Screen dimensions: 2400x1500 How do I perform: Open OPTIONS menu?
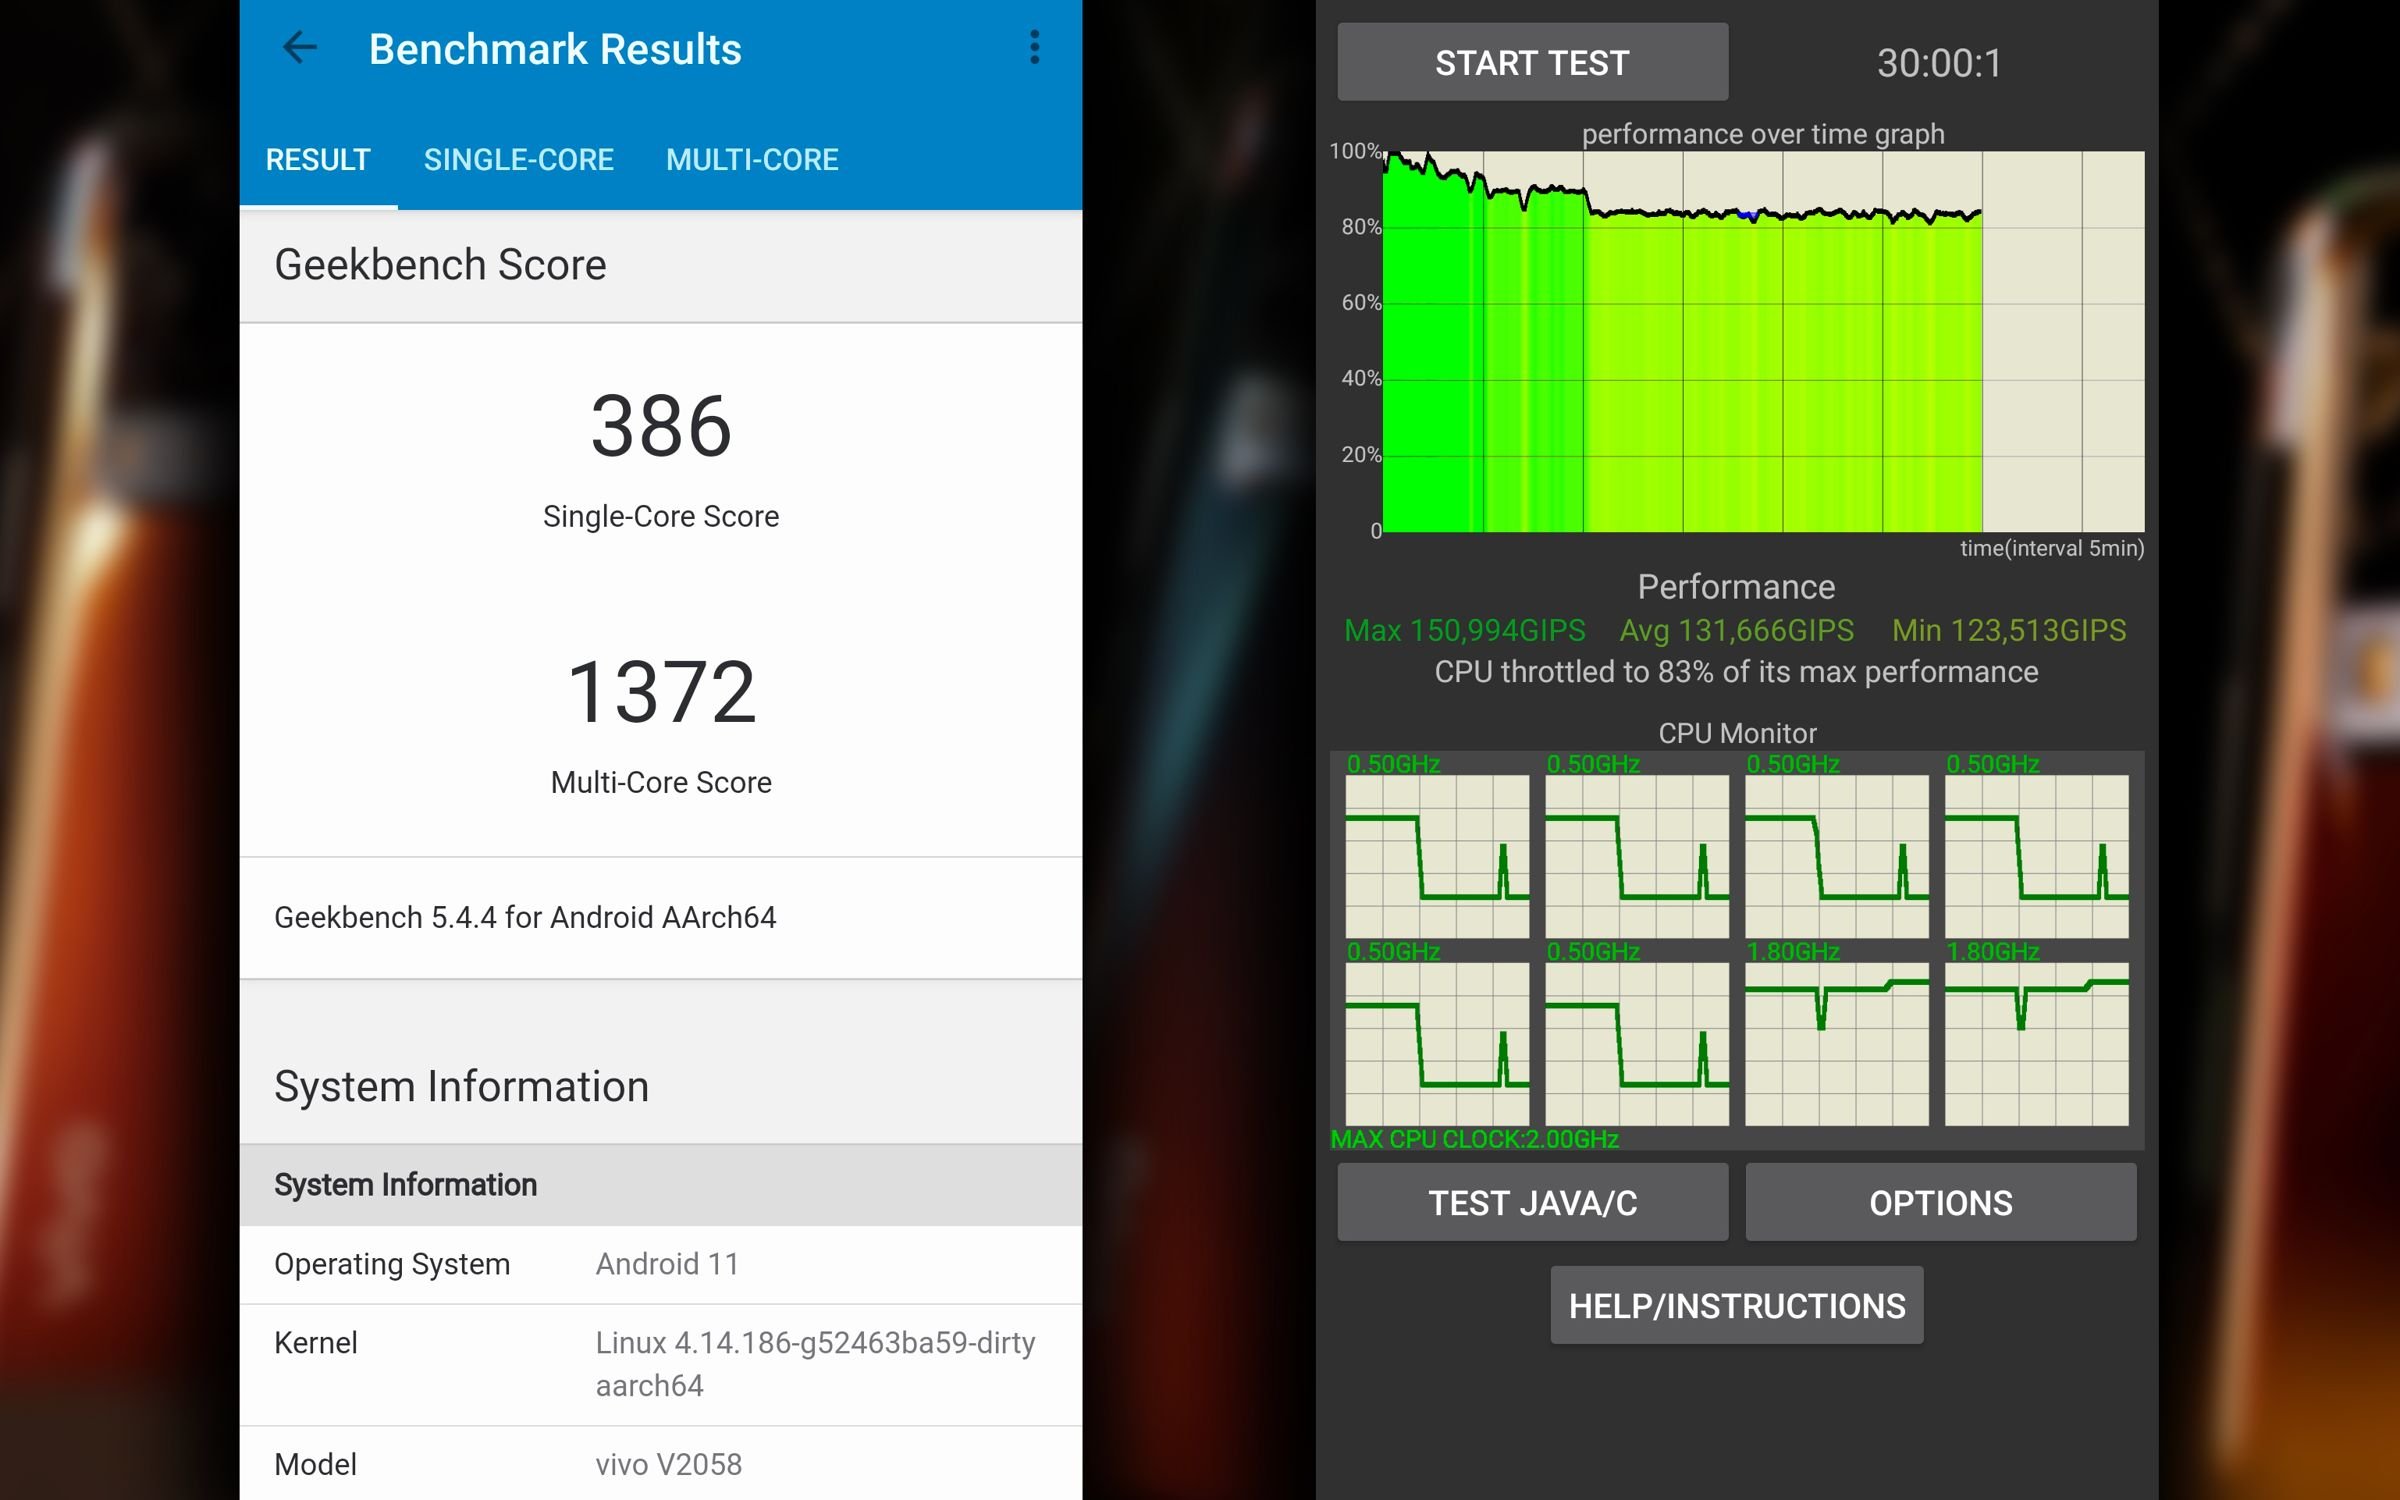[1939, 1203]
